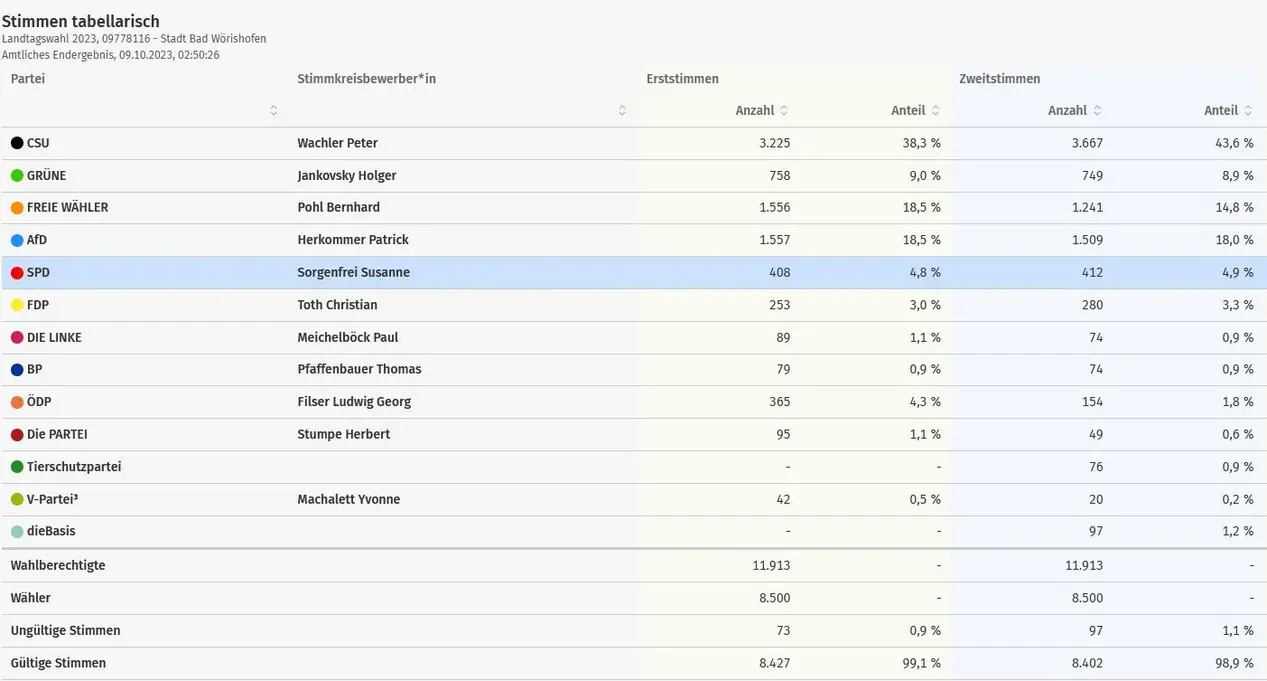
Task: Click the dark blue BP color dot
Action: (17, 370)
